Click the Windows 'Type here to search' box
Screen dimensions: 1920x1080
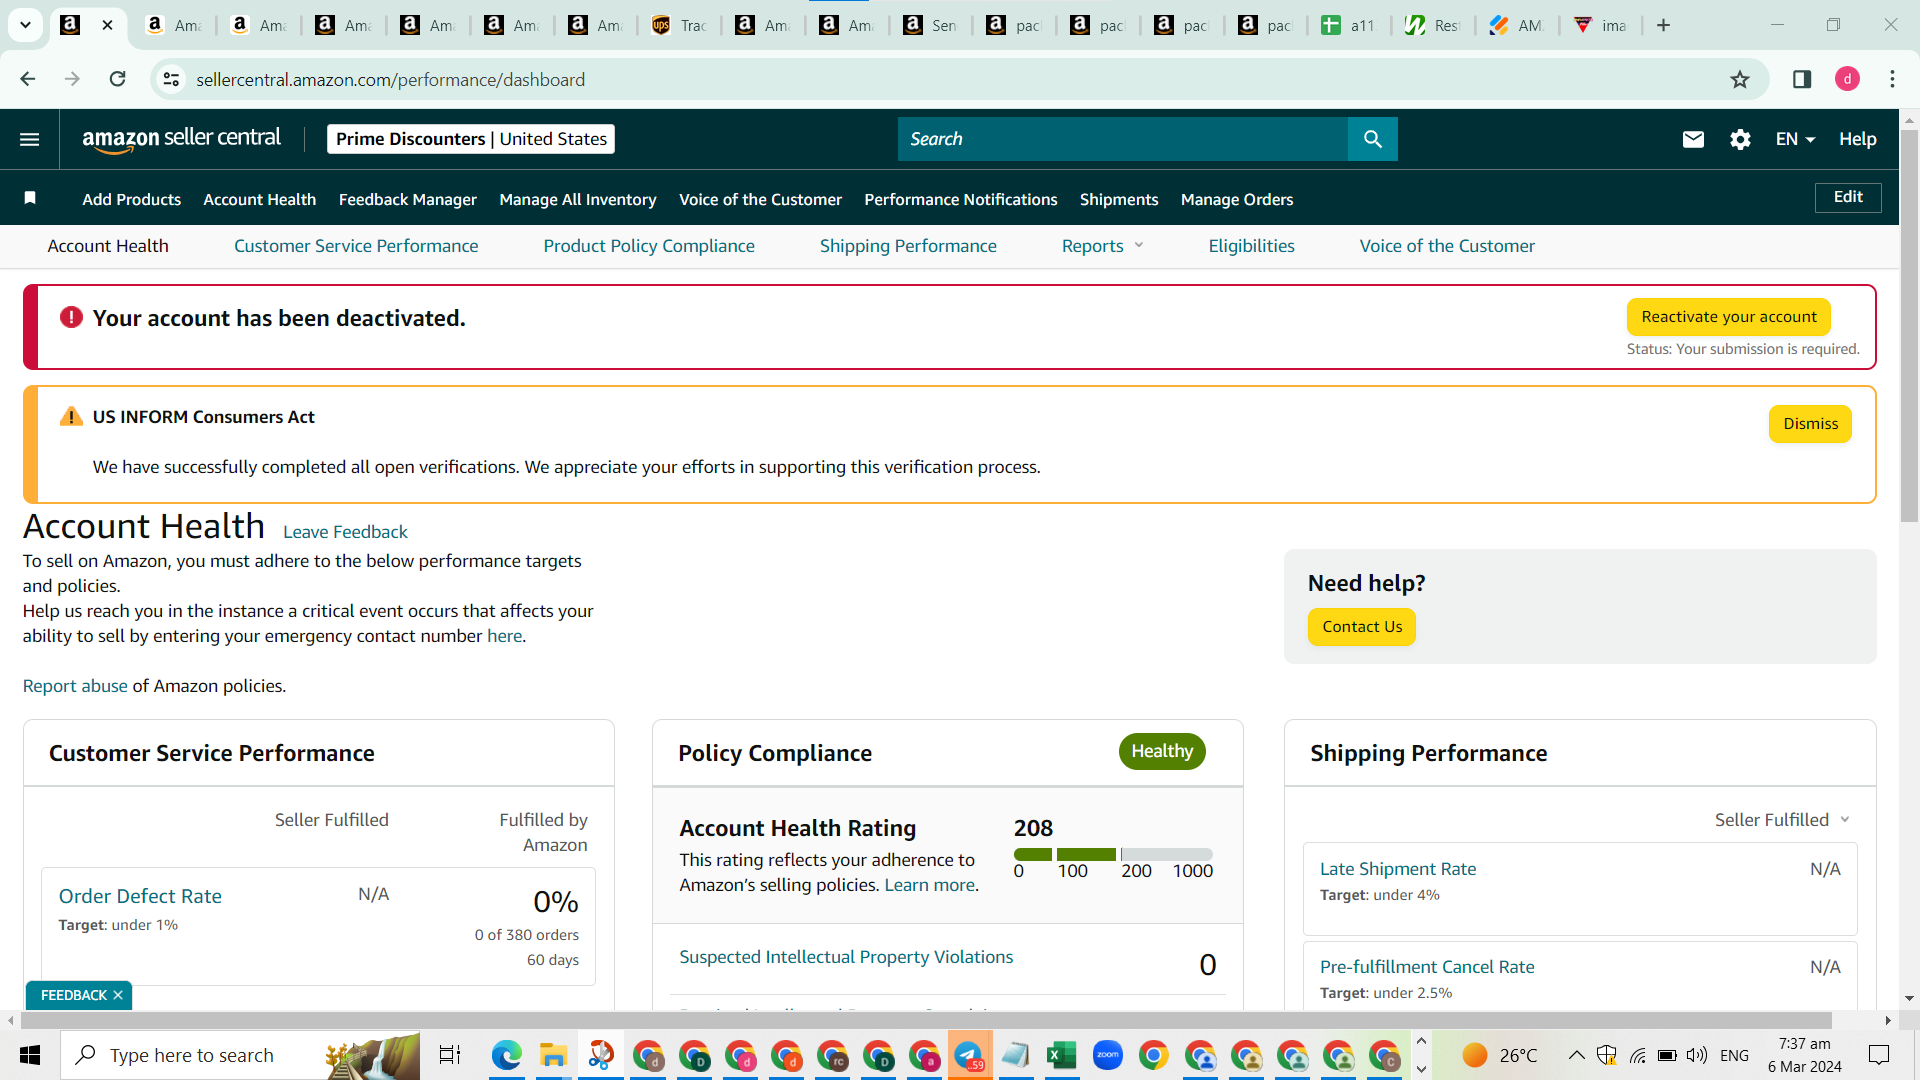click(240, 1055)
